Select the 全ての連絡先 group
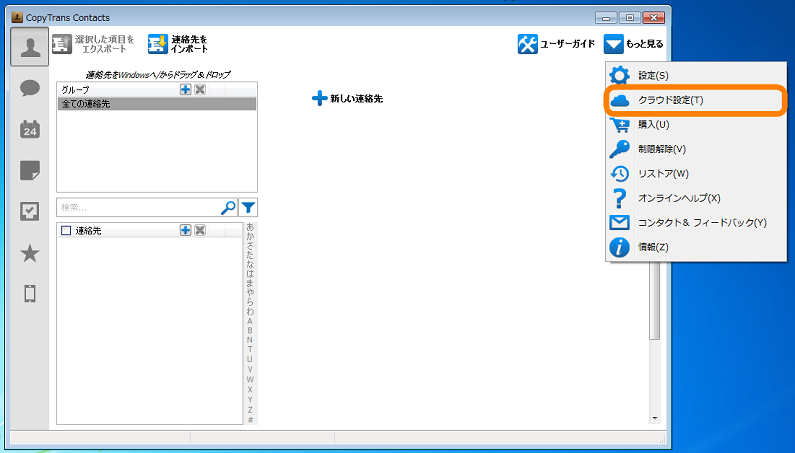 point(157,103)
